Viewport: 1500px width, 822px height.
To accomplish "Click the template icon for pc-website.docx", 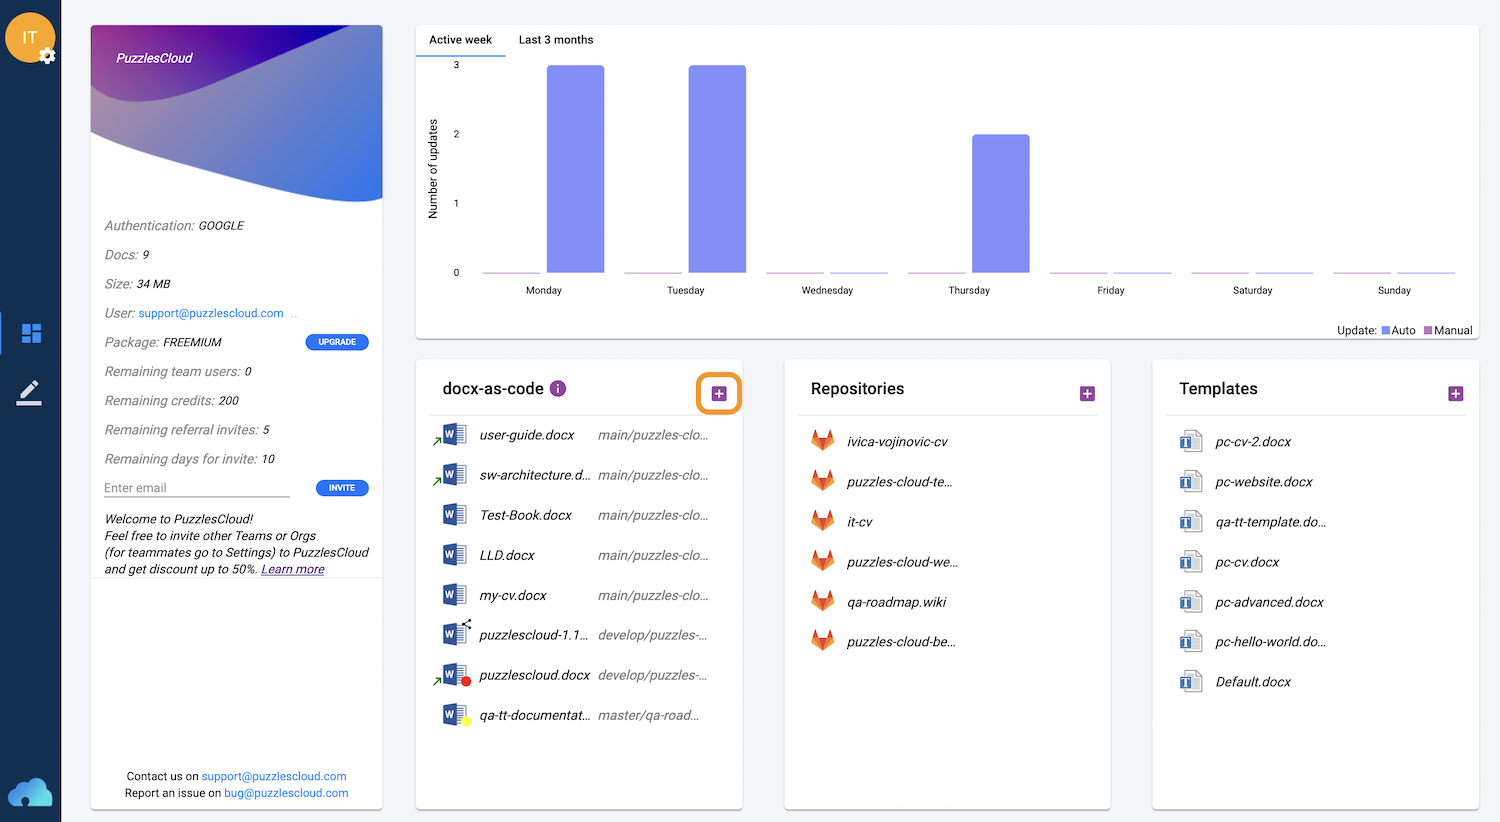I will [1190, 481].
